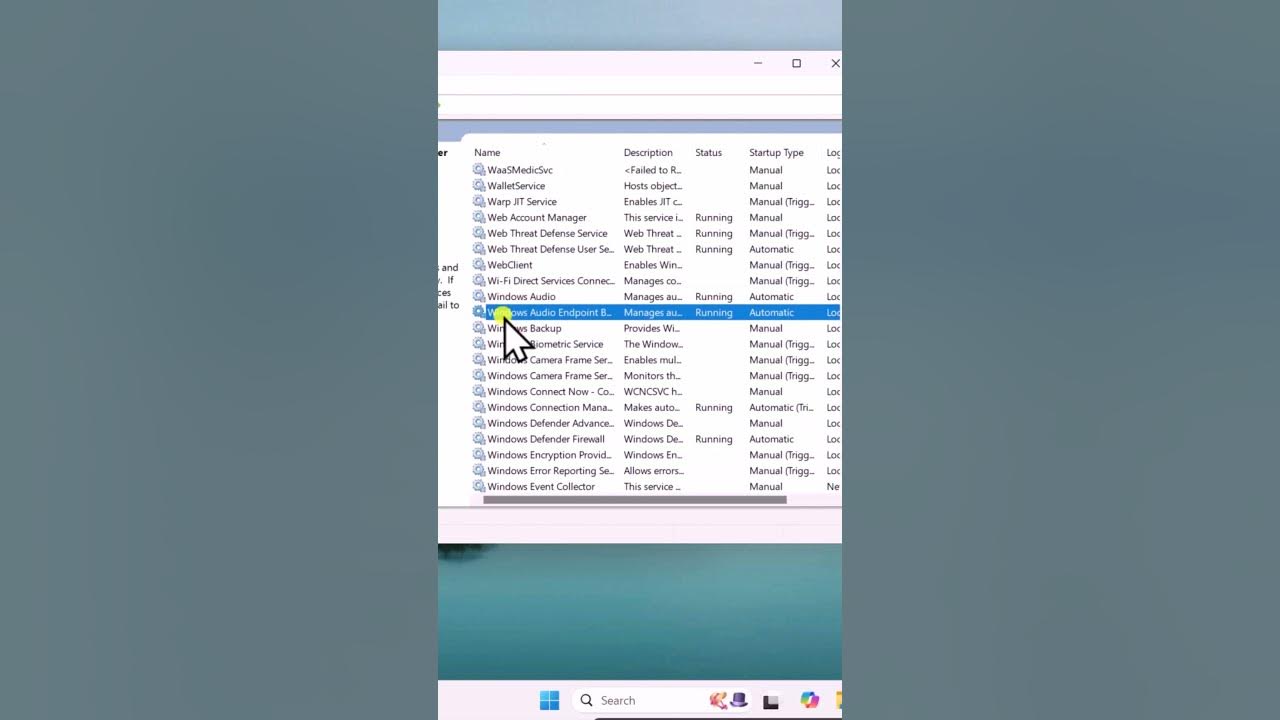Click 'Allows errors...' description cell
1280x720 pixels.
click(x=654, y=471)
